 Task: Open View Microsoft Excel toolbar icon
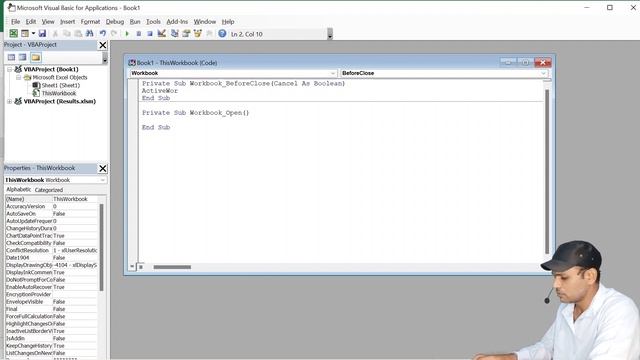[13, 34]
